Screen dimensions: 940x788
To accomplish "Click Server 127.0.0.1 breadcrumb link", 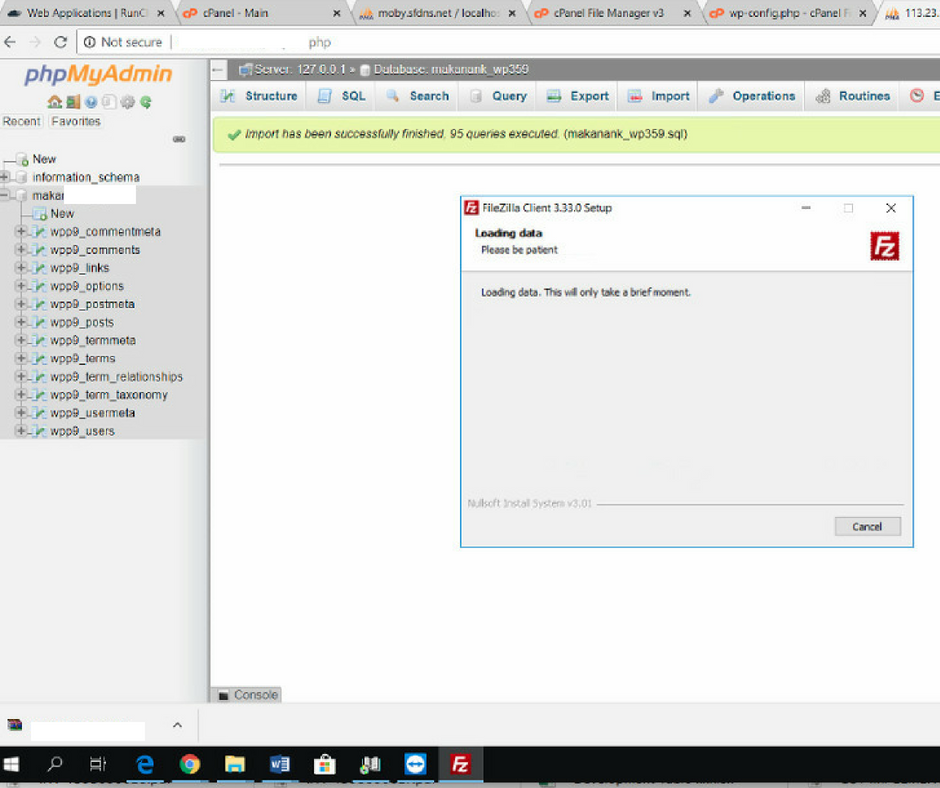I will 300,70.
